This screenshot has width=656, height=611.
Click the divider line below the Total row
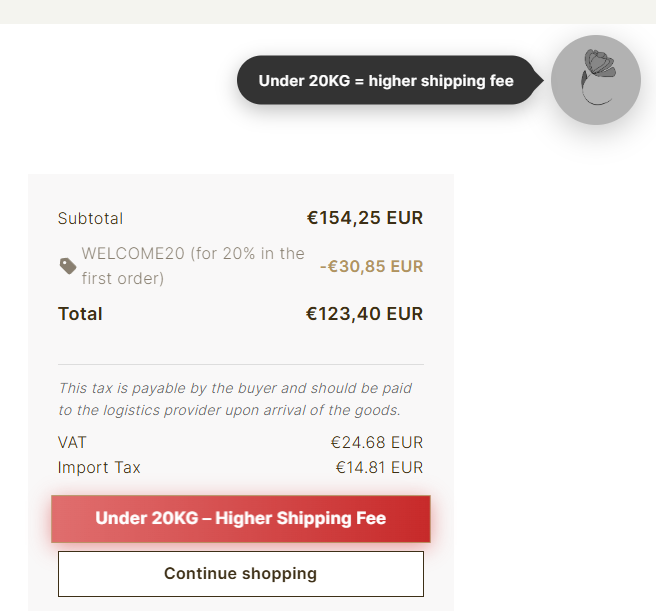pos(241,364)
